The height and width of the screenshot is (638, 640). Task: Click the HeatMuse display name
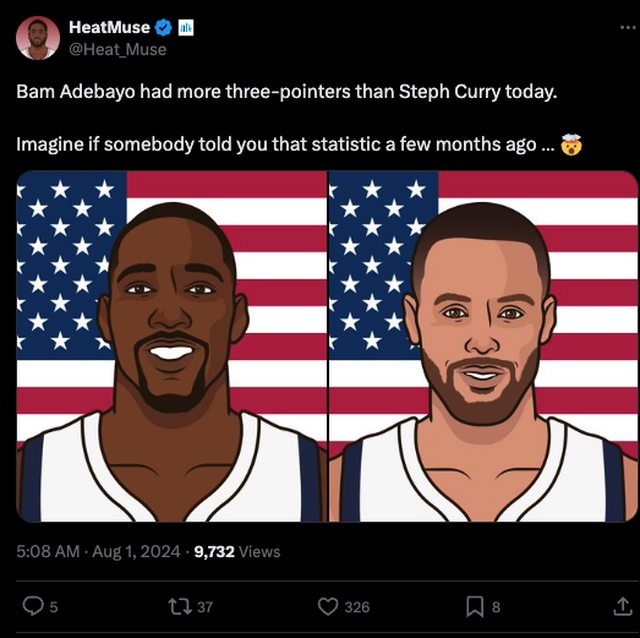(x=109, y=27)
